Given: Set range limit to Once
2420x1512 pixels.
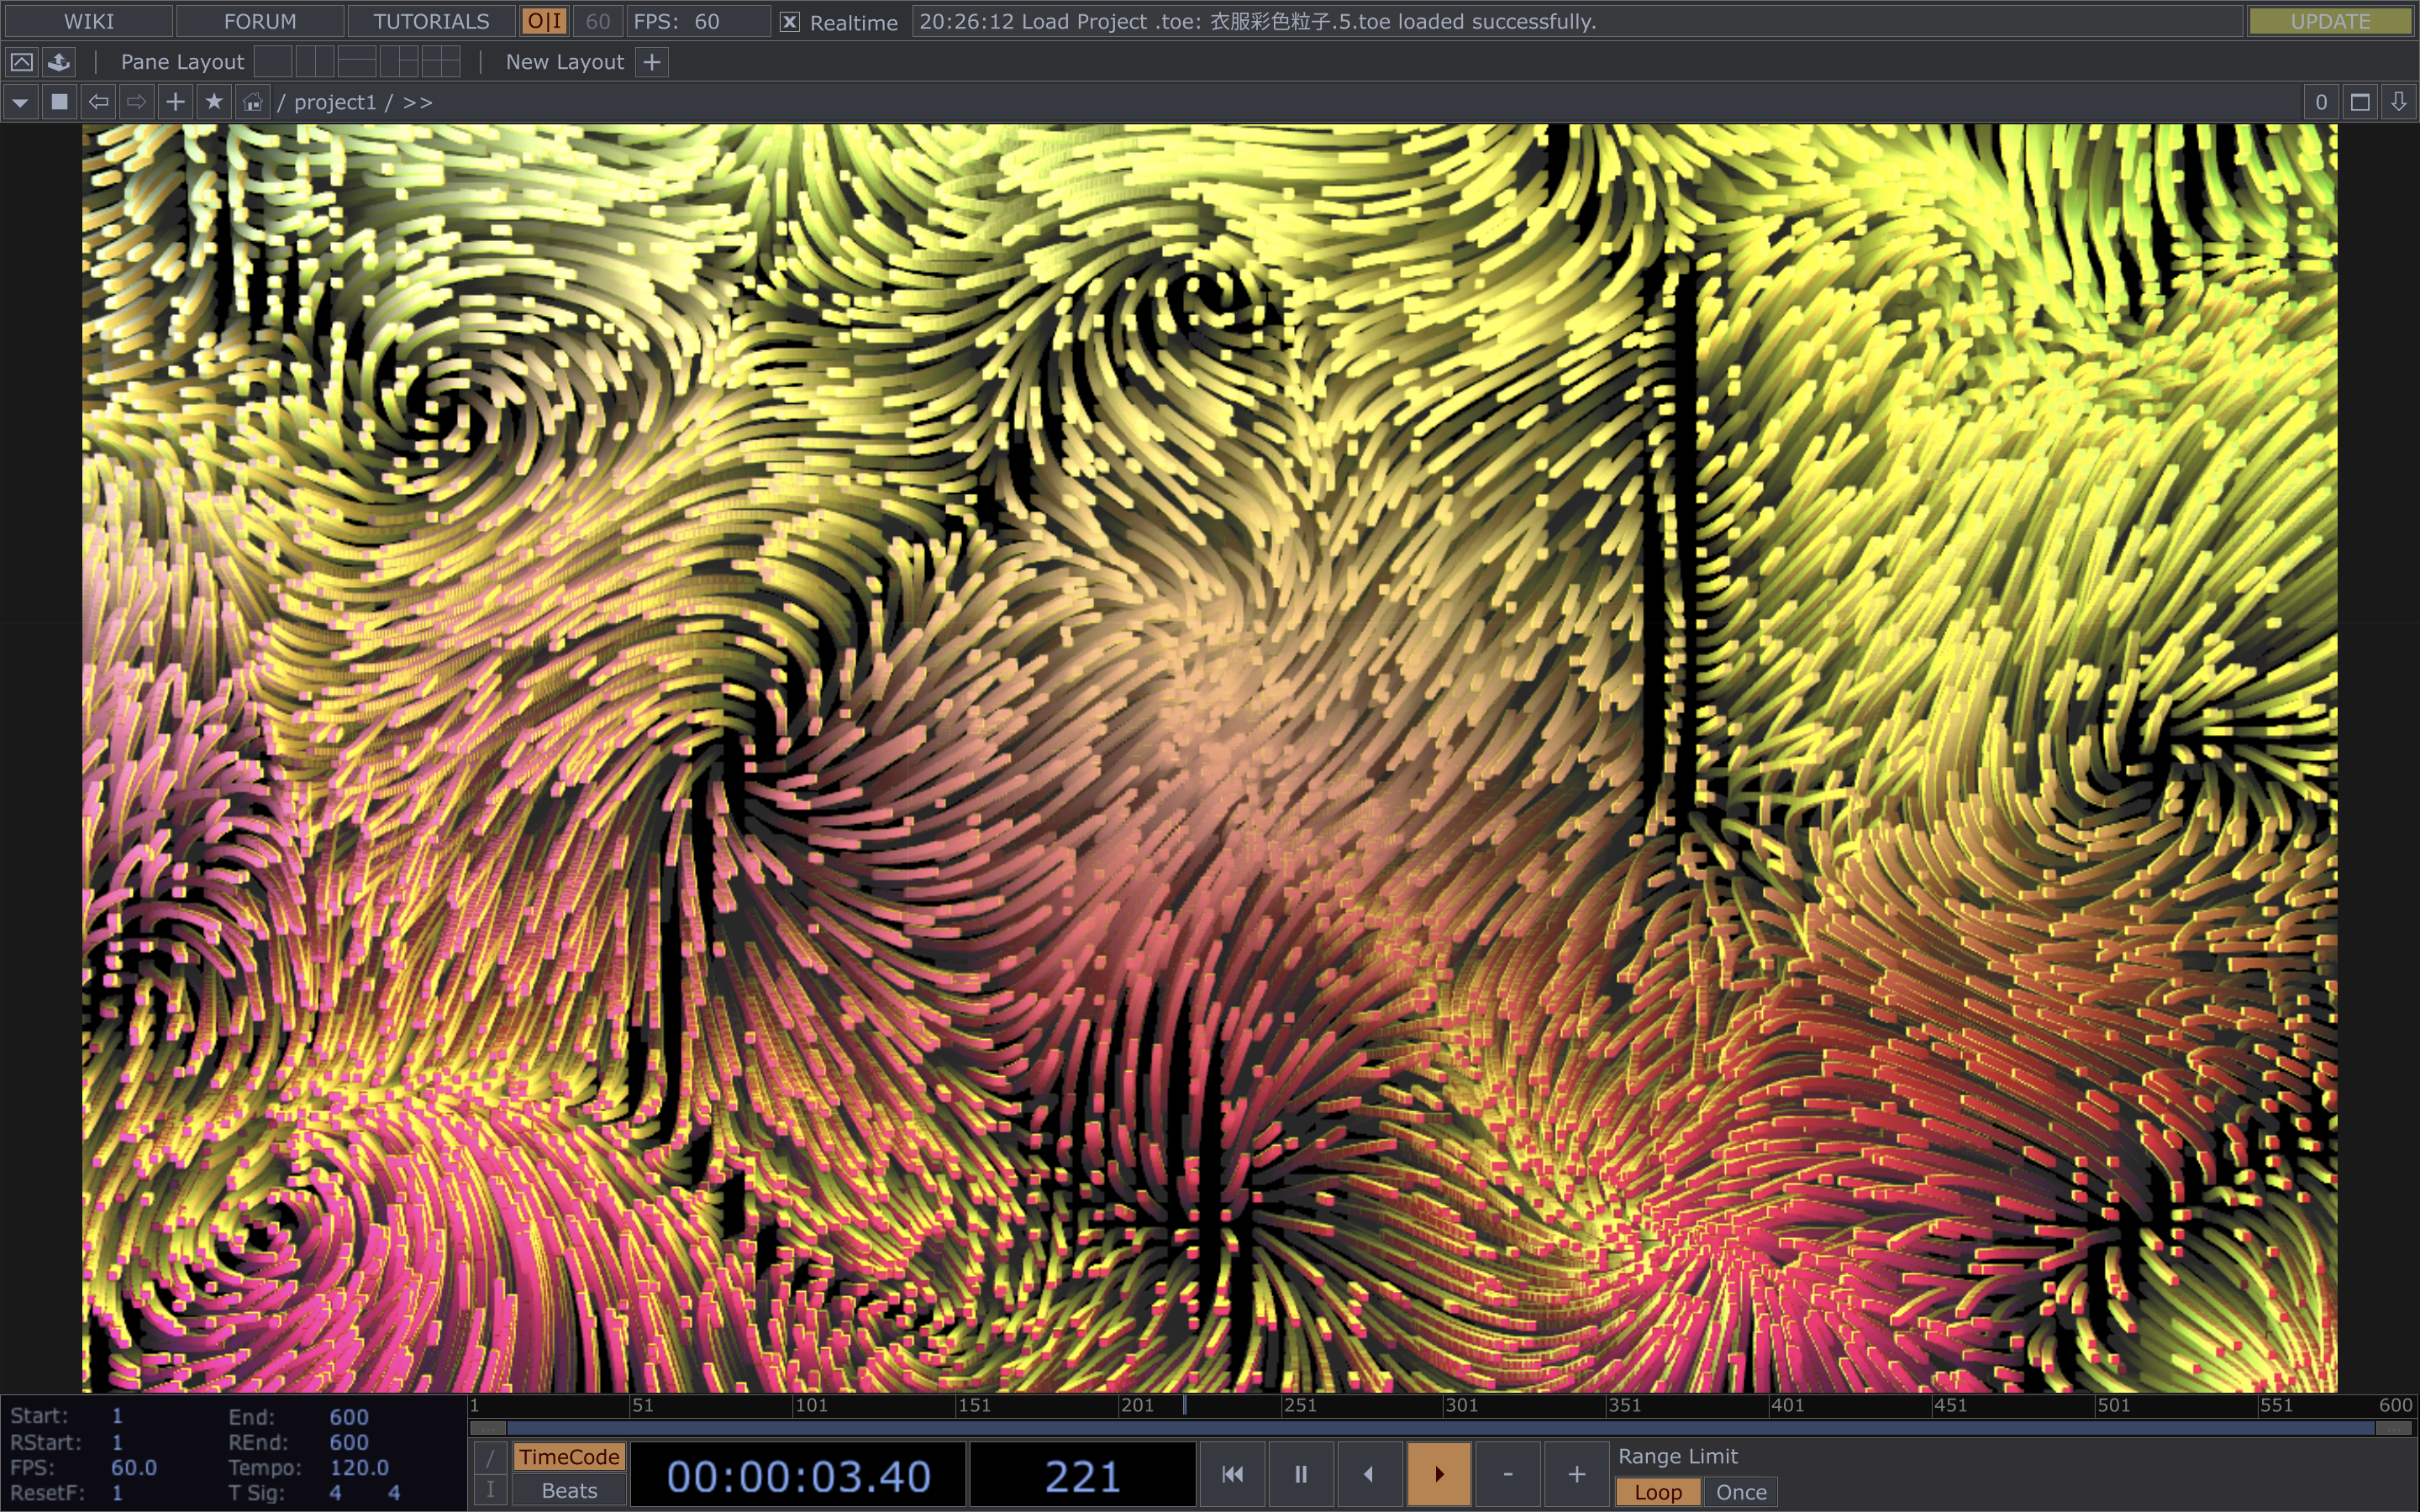Looking at the screenshot, I should pyautogui.click(x=1741, y=1492).
